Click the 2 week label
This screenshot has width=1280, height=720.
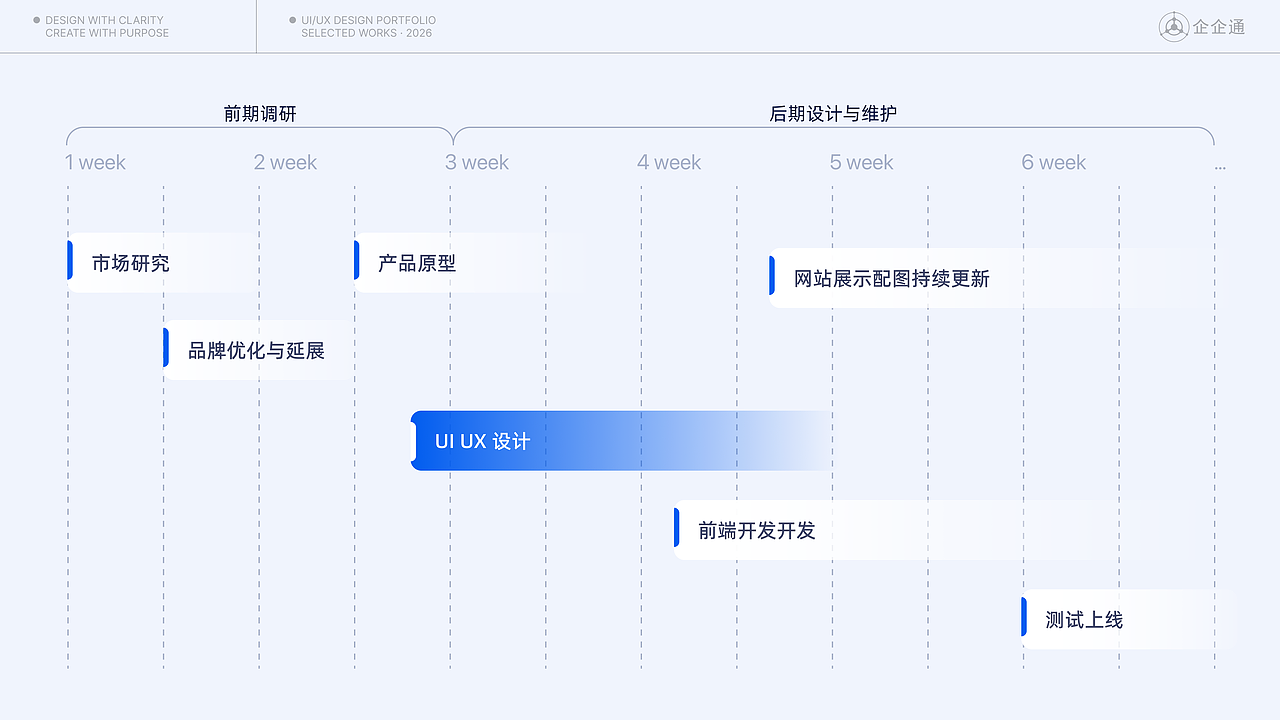pos(285,163)
